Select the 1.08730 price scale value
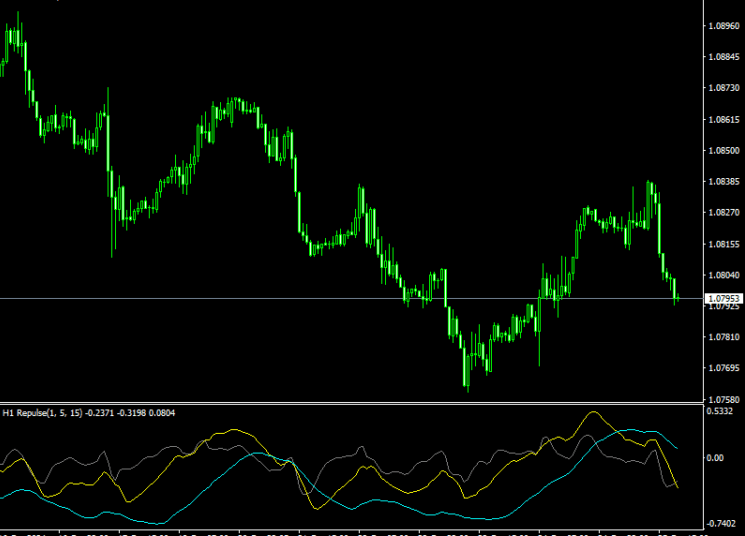The height and width of the screenshot is (536, 745). (724, 88)
